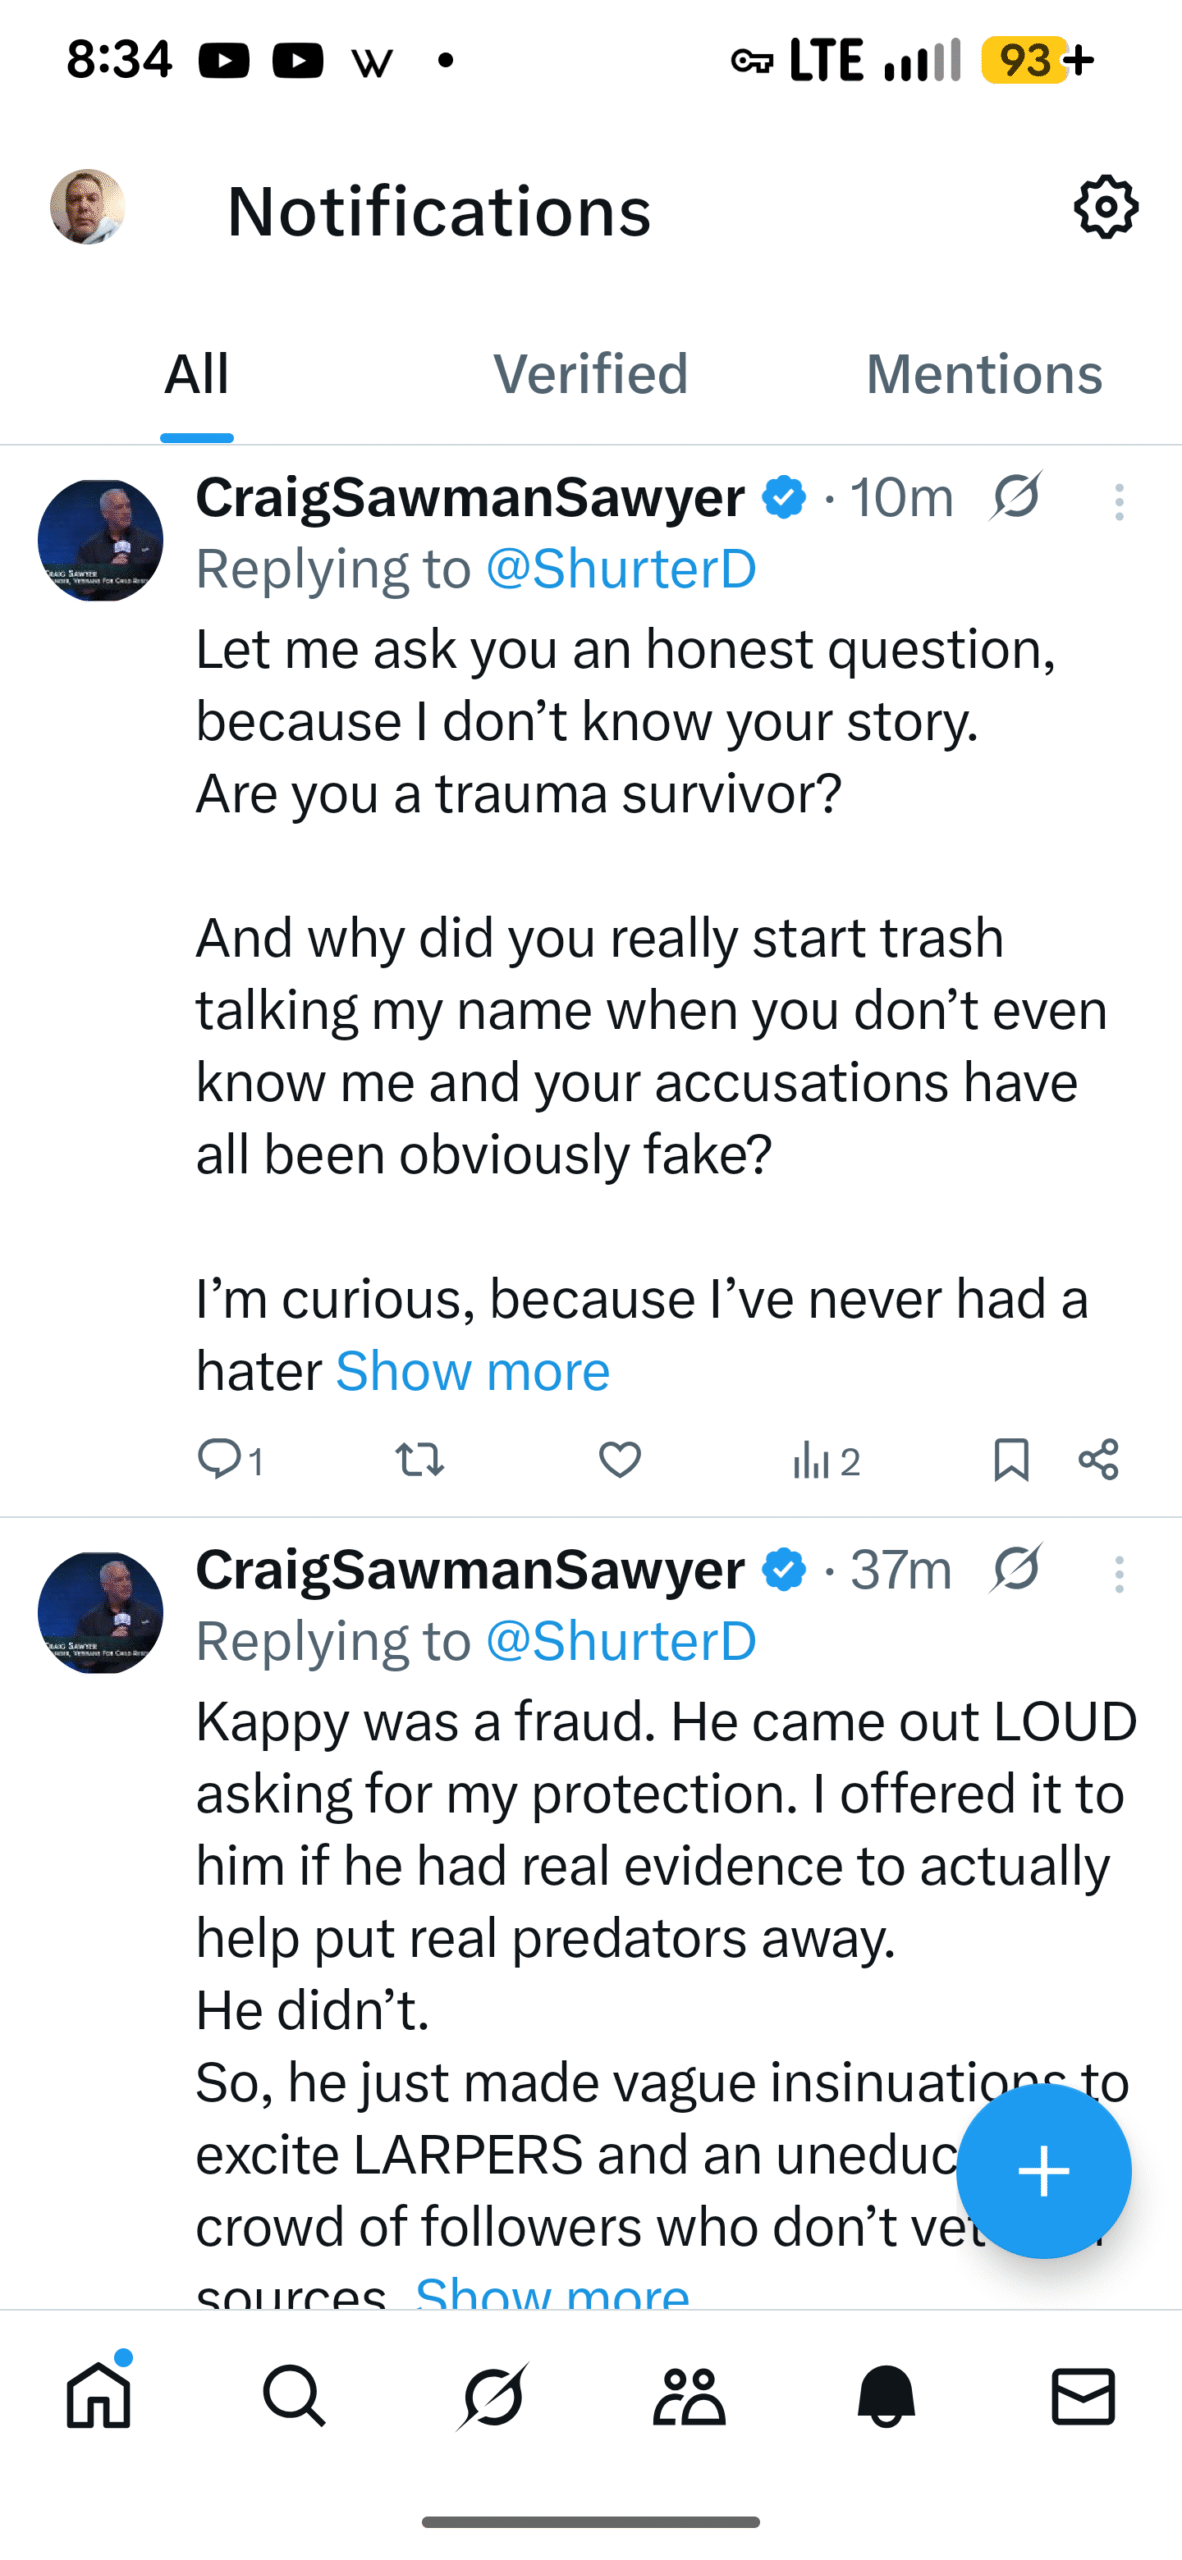Screen dimensions: 1182x2560
Task: Open more options on first tweet
Action: [x=1119, y=501]
